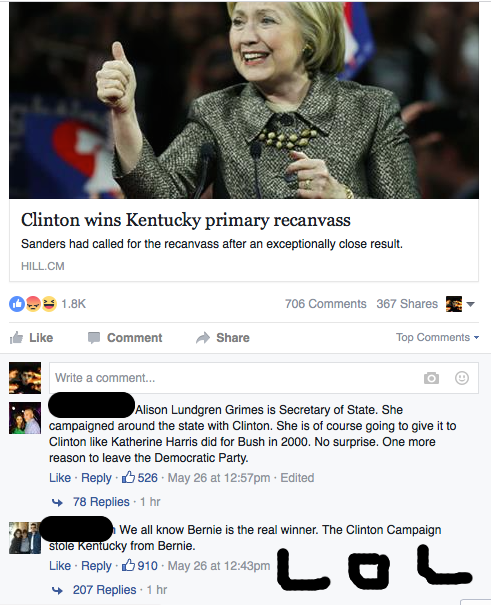Click thumbs-up count 526 on first comment

tap(140, 478)
